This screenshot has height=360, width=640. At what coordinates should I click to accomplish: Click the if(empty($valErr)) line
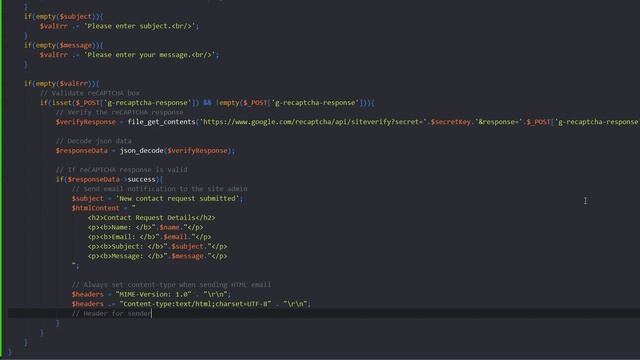[x=62, y=84]
